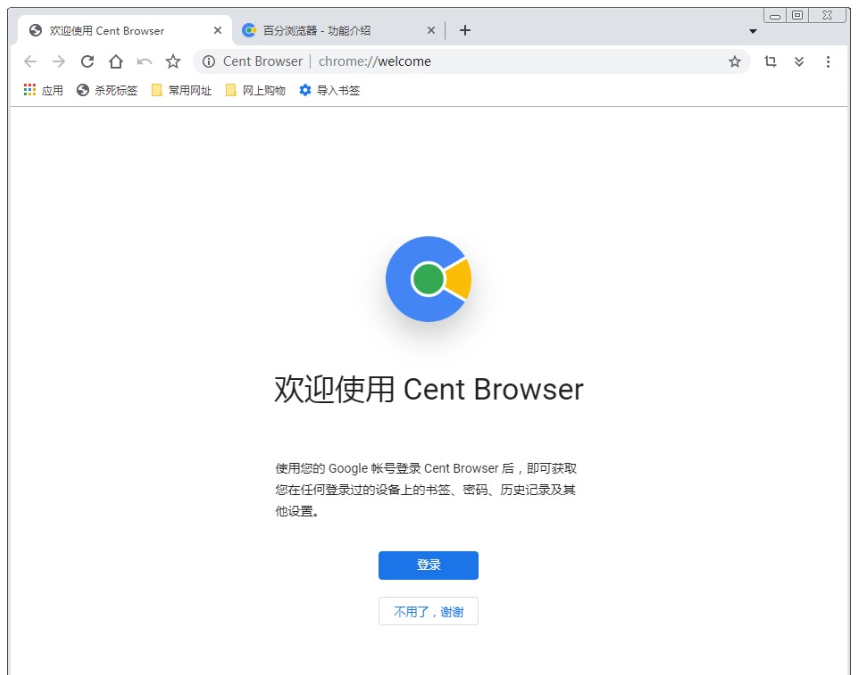Click 杀死标签 bookmark
860x675 pixels.
click(107, 90)
